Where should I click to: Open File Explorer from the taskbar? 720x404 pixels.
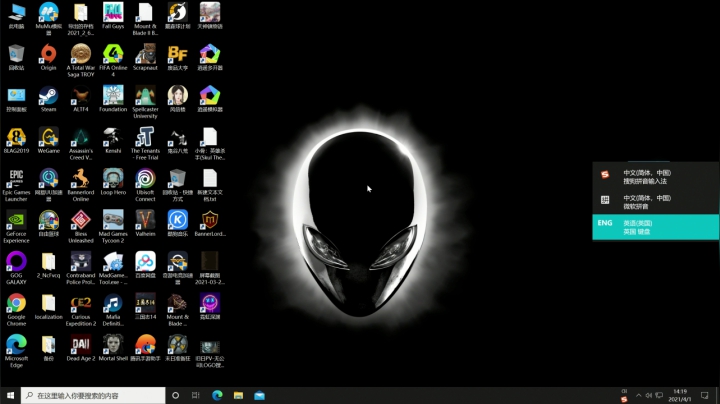click(238, 395)
